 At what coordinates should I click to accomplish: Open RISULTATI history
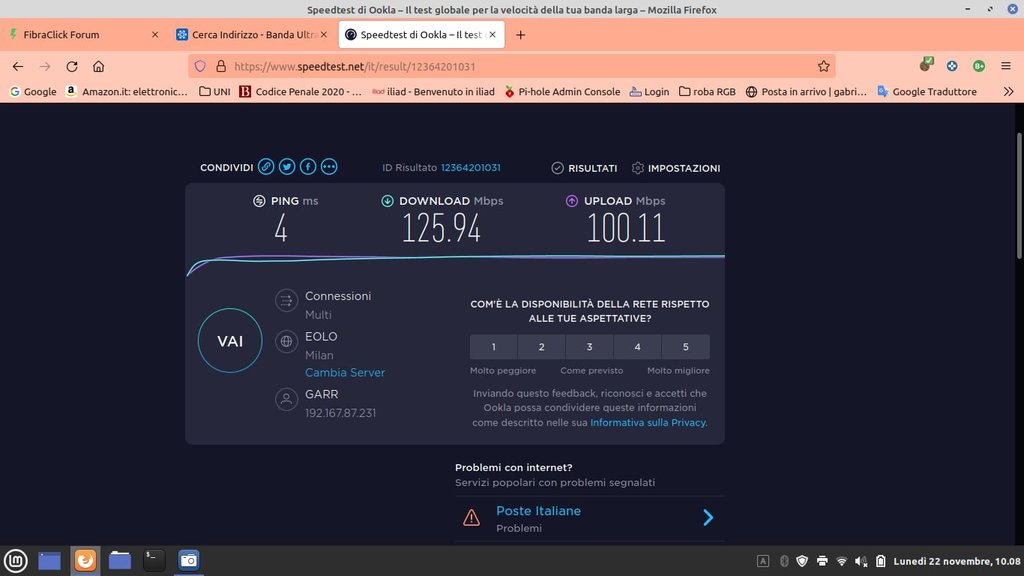click(x=584, y=168)
